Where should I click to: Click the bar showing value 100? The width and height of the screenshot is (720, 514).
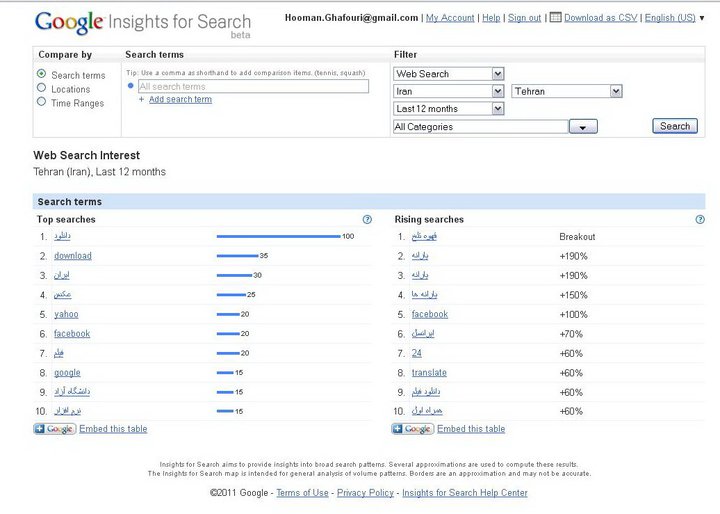click(x=279, y=237)
